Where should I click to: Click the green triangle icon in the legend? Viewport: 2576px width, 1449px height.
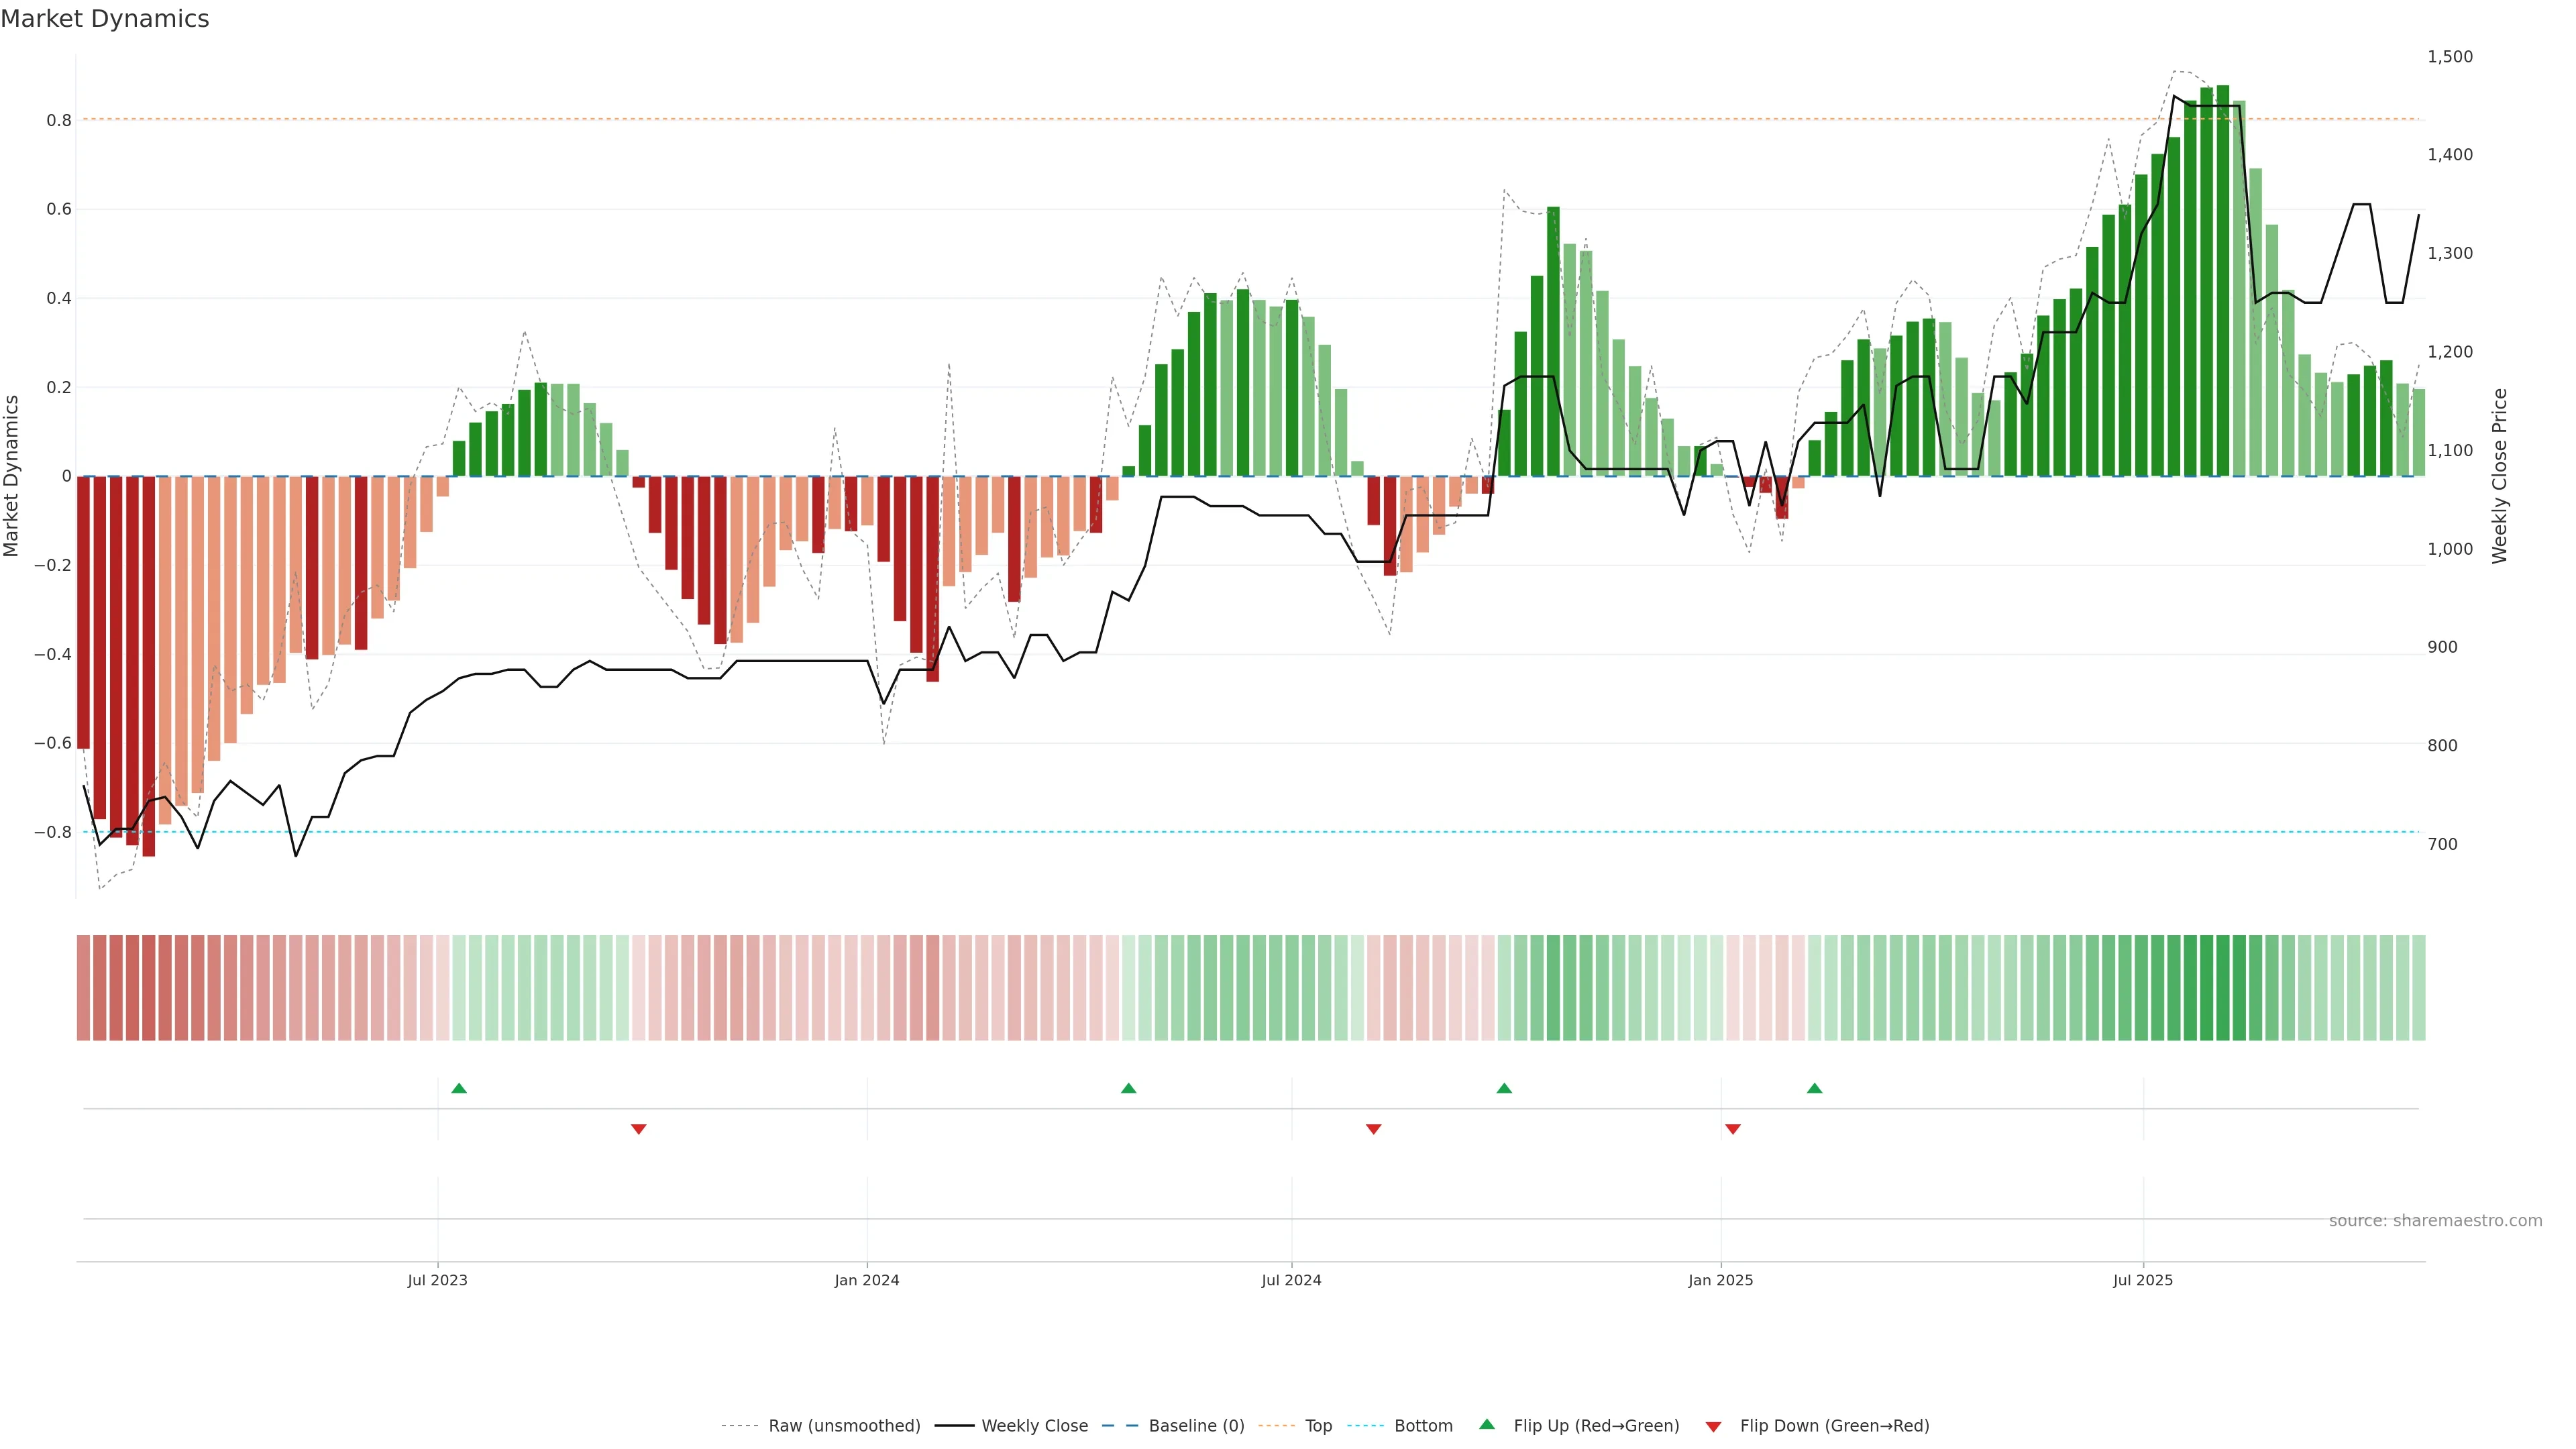[1487, 1424]
